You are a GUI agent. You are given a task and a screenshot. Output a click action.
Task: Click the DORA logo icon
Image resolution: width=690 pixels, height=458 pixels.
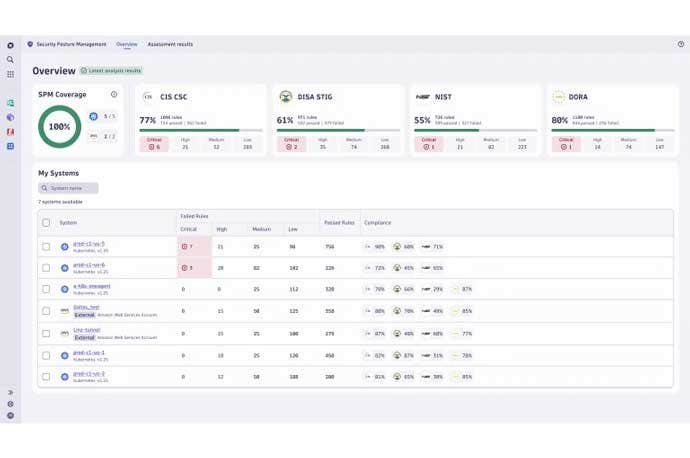click(x=559, y=97)
